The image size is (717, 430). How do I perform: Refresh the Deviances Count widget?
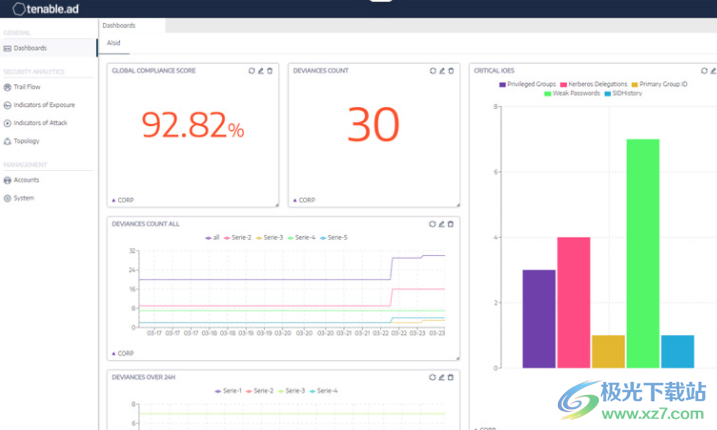click(432, 71)
